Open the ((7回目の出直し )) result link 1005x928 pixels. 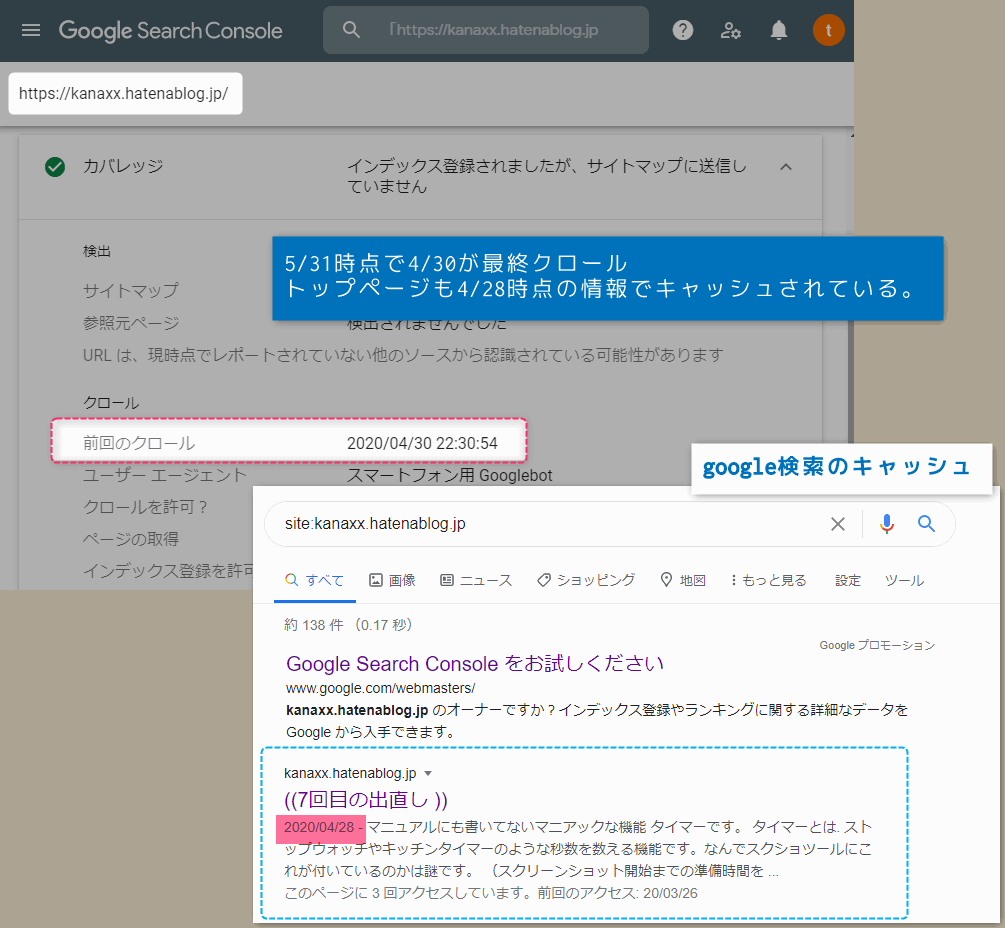pos(366,800)
